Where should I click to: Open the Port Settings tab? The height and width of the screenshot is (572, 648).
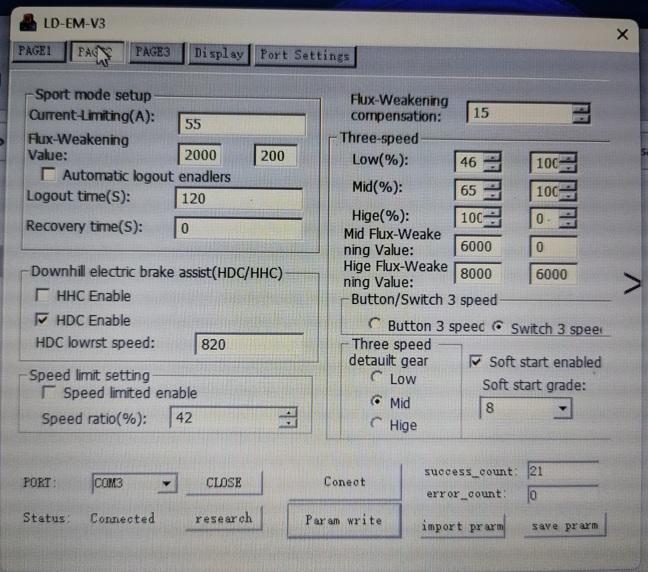pyautogui.click(x=304, y=55)
